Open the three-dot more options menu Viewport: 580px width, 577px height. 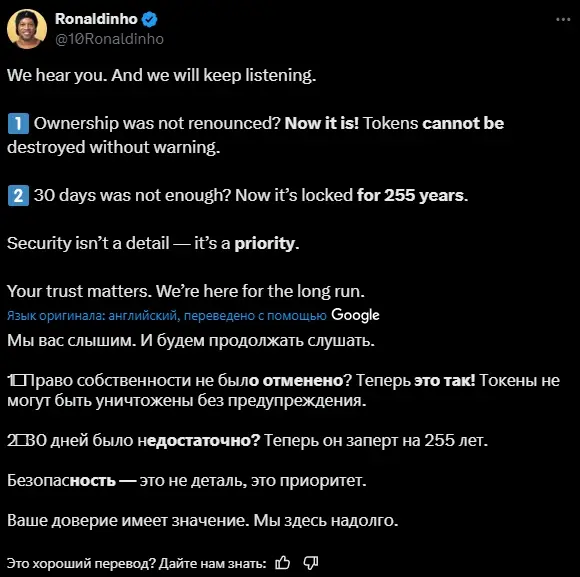[x=563, y=19]
